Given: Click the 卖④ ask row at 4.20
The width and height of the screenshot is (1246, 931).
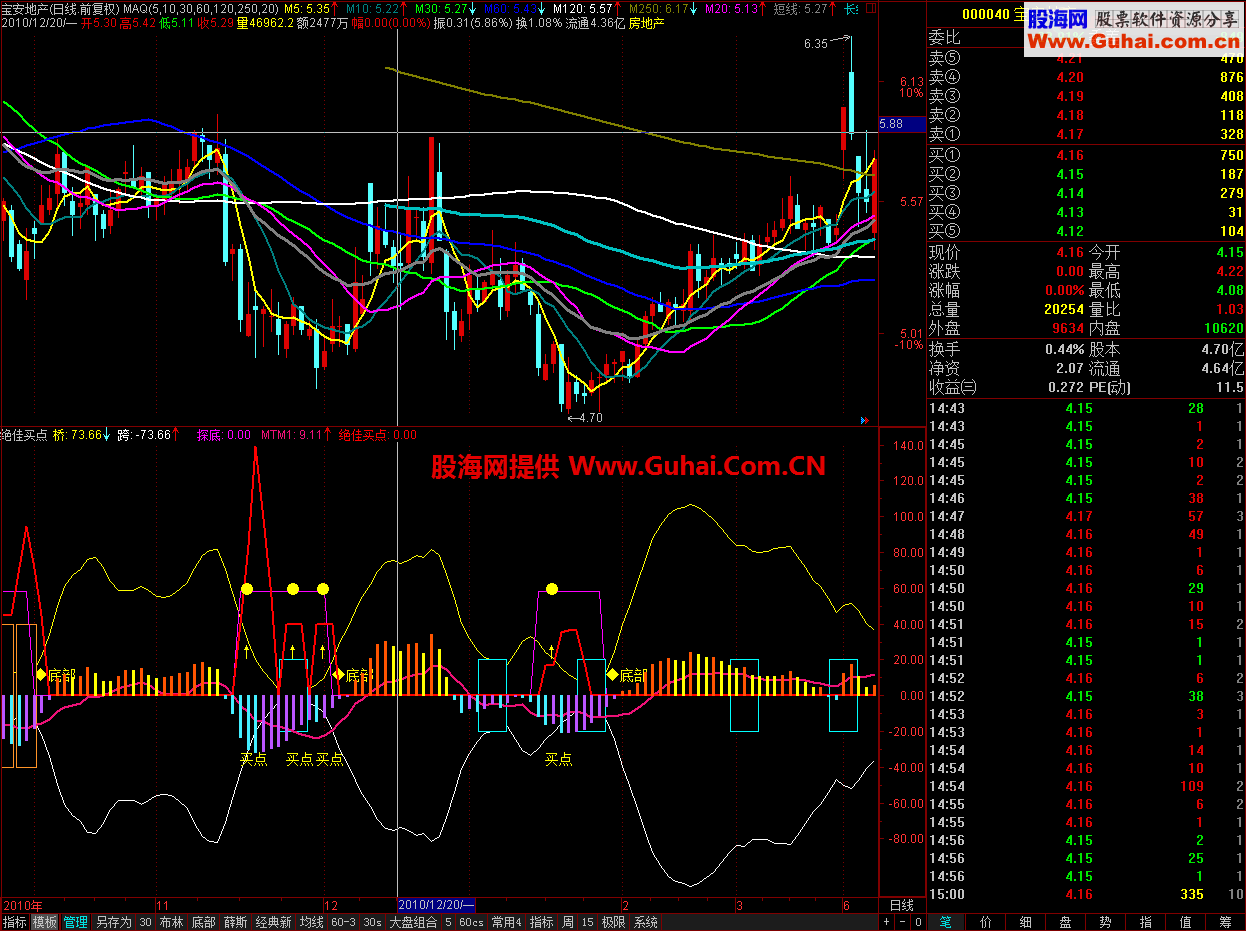Looking at the screenshot, I should coord(1086,77).
